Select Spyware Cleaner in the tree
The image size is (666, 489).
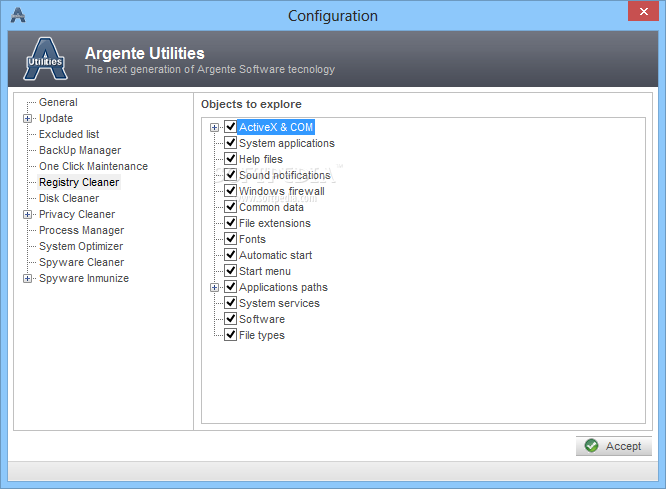tap(82, 263)
